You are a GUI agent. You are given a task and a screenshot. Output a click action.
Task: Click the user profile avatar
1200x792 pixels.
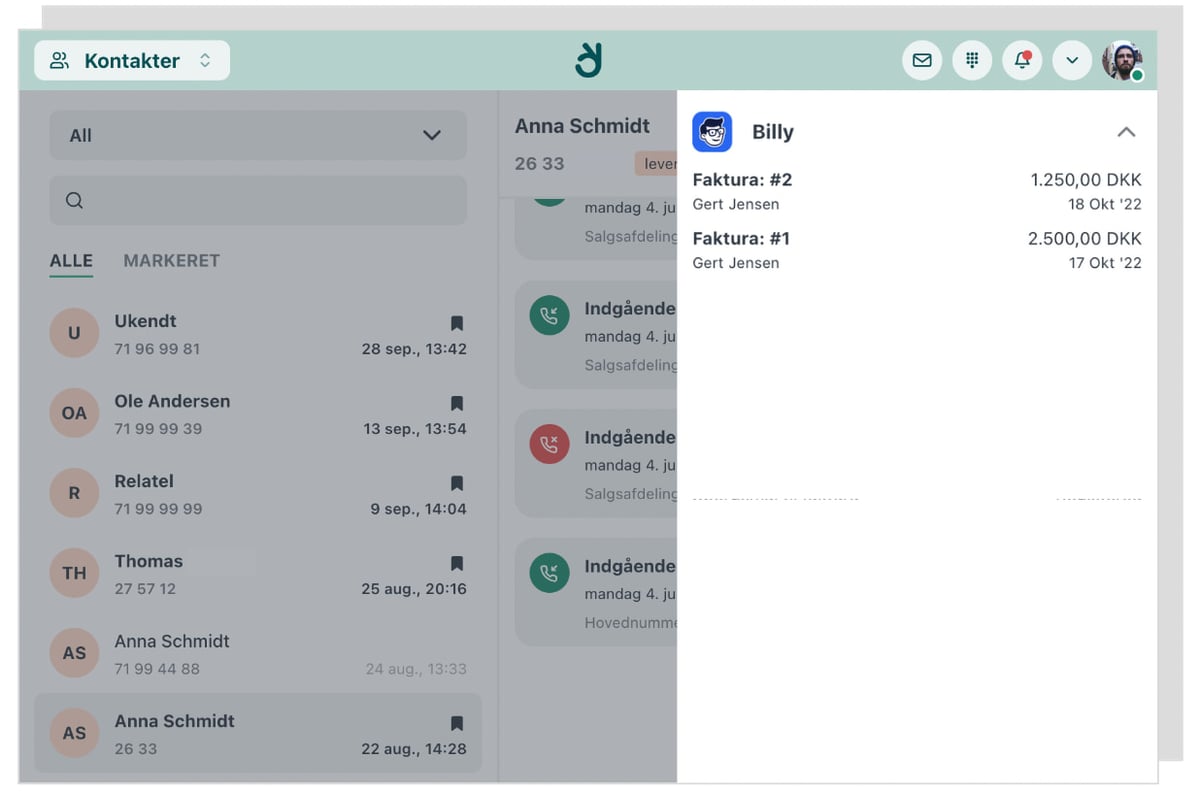point(1122,61)
